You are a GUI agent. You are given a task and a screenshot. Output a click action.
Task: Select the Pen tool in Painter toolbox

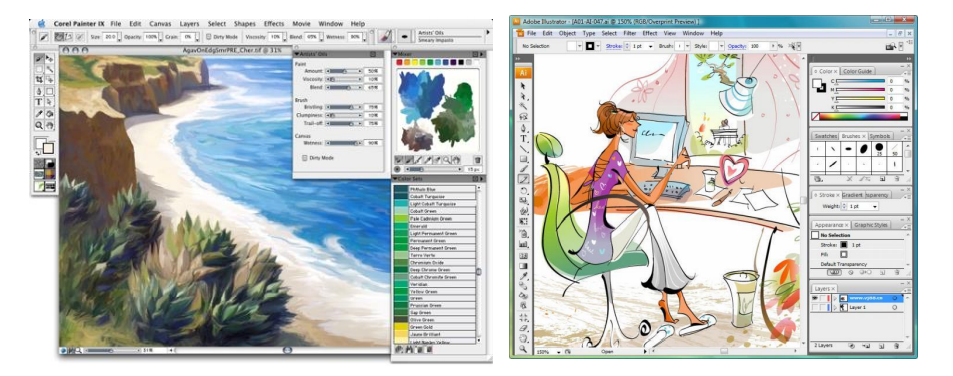click(39, 92)
